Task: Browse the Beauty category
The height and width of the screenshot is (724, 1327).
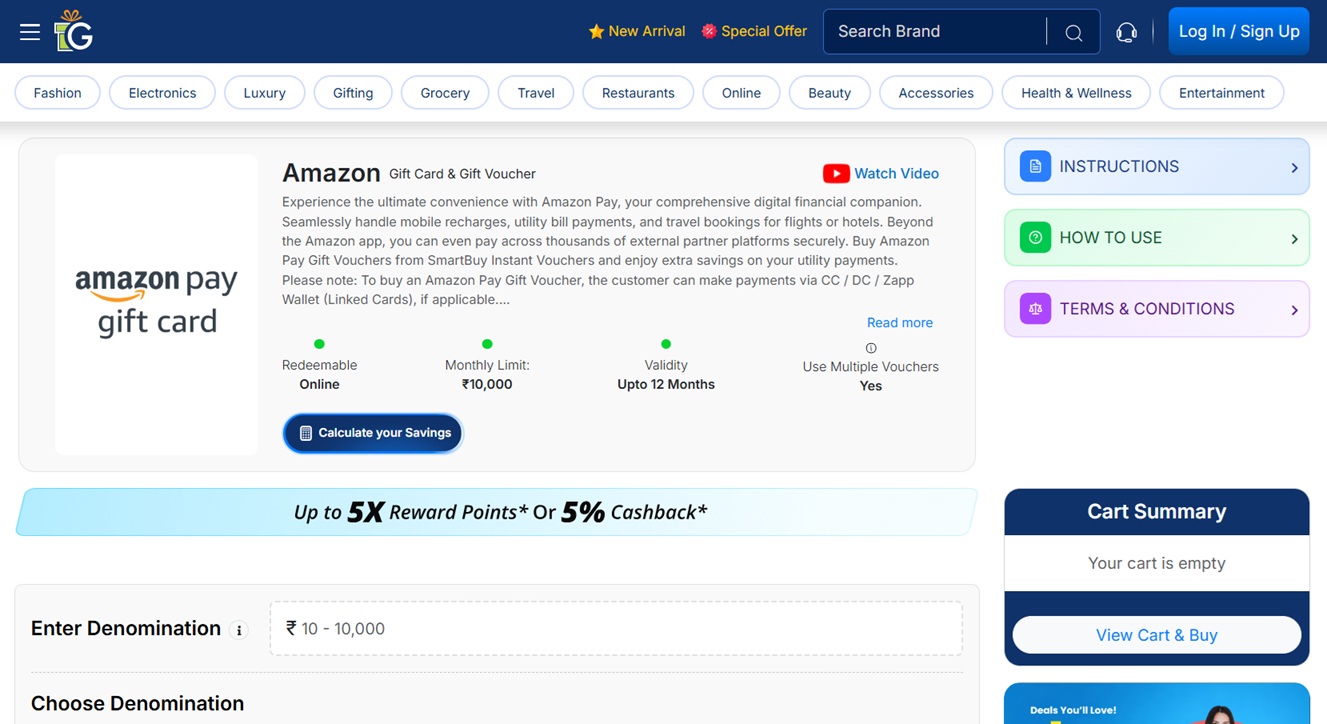Action: pyautogui.click(x=829, y=93)
